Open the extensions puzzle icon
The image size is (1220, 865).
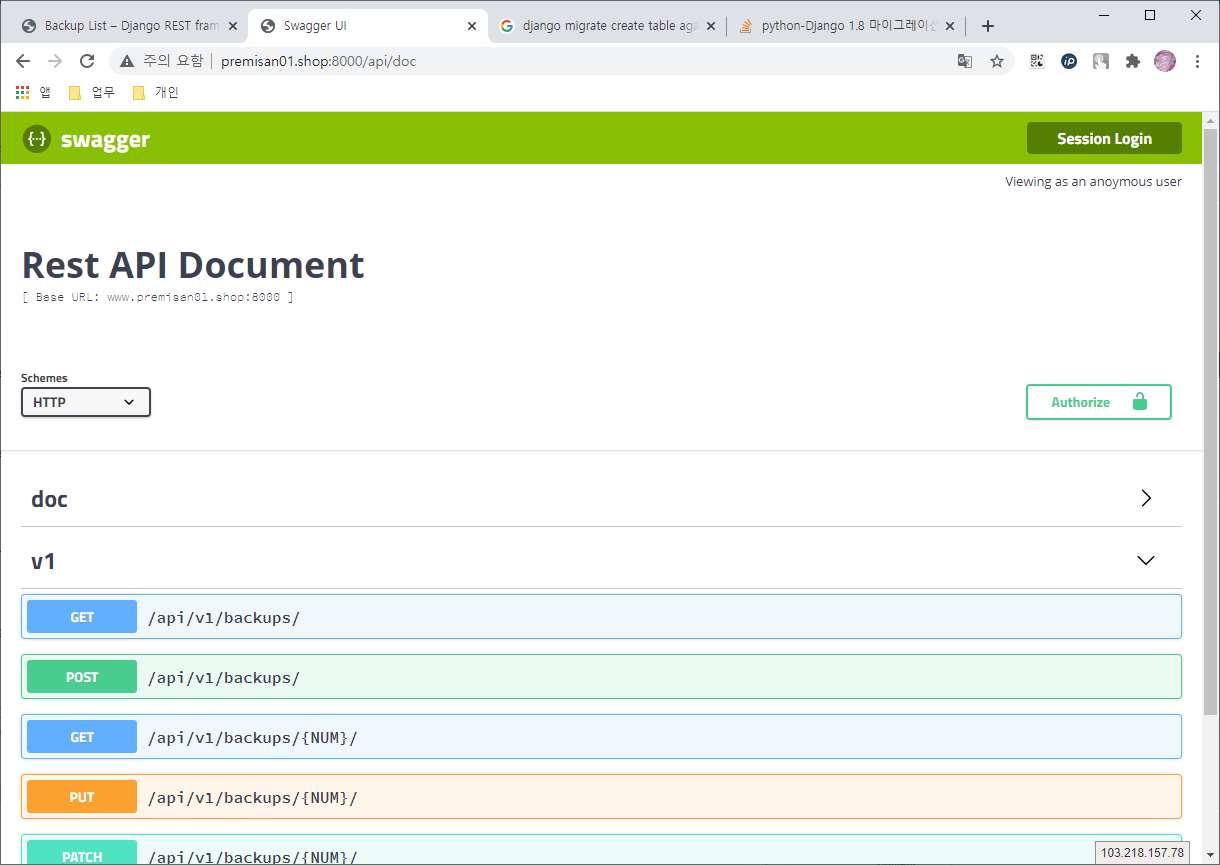[1133, 61]
